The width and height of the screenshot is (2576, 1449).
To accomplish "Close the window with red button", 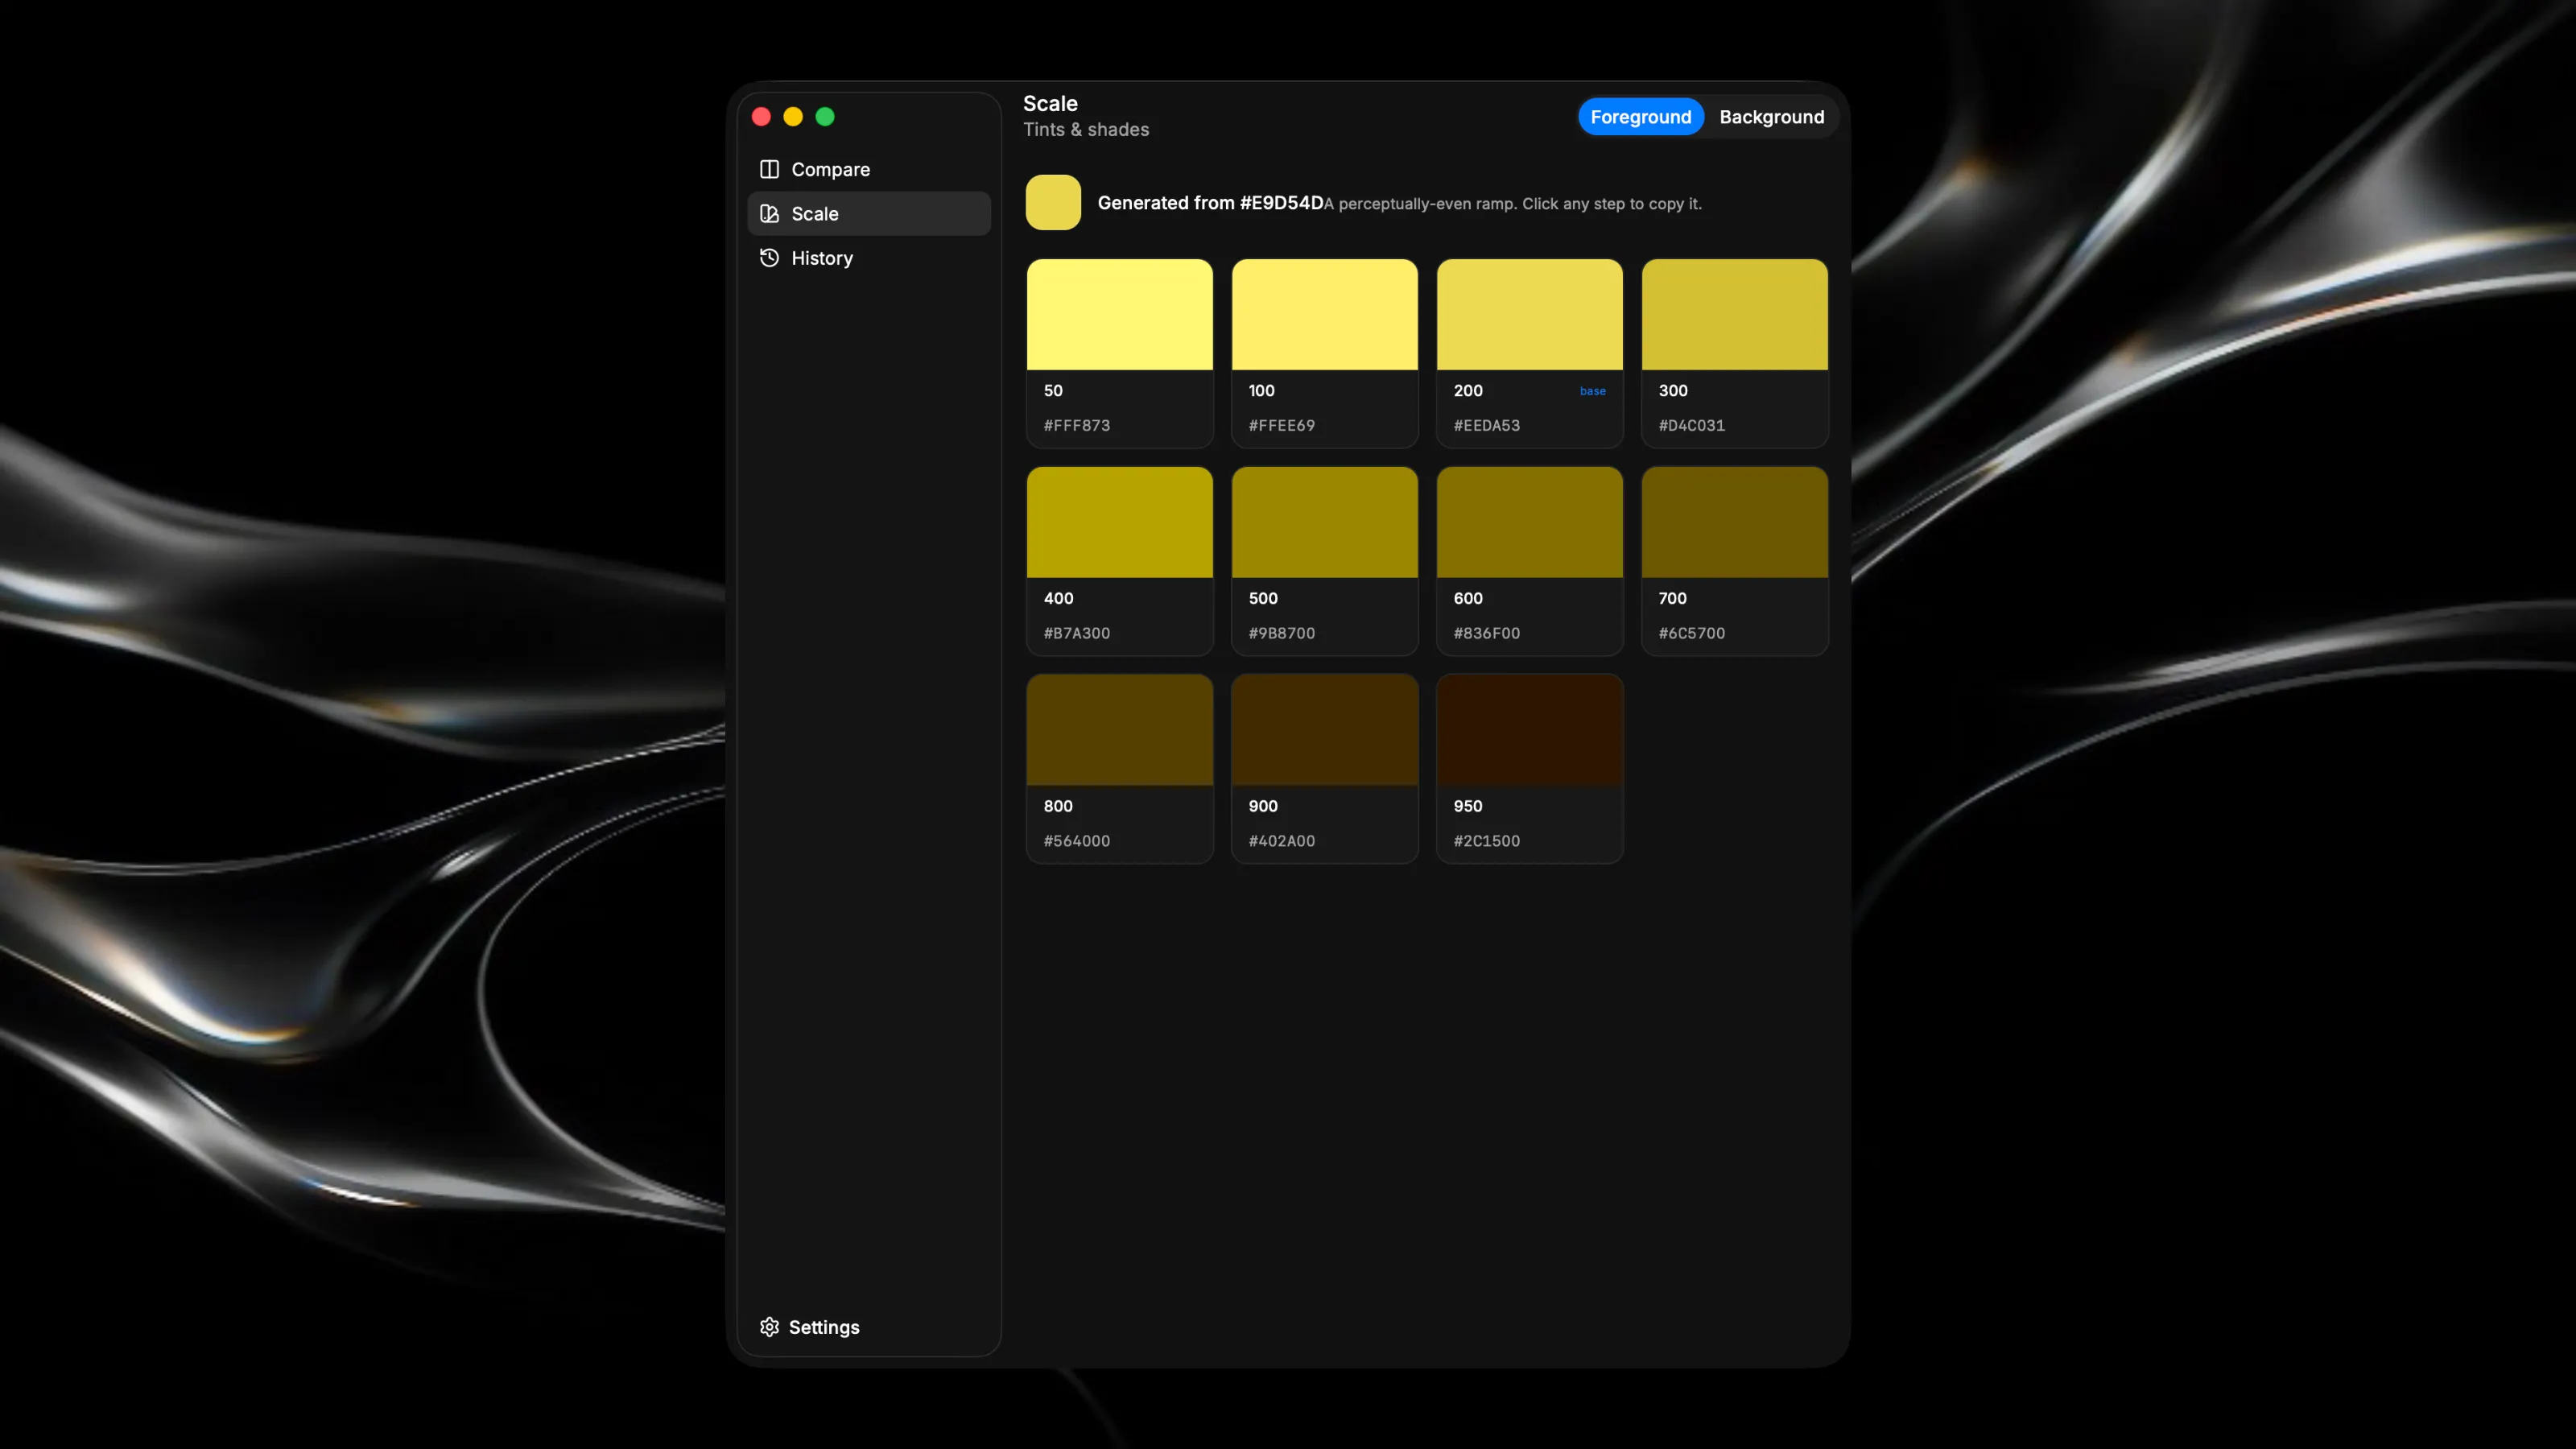I will tap(761, 117).
